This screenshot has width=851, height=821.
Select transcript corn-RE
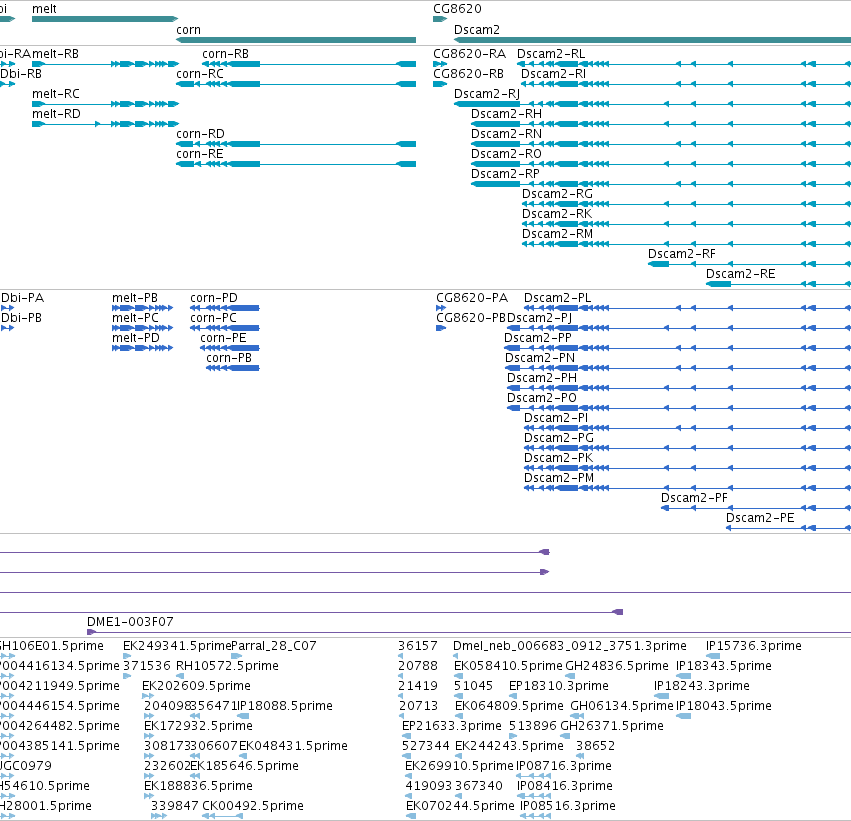(296, 164)
